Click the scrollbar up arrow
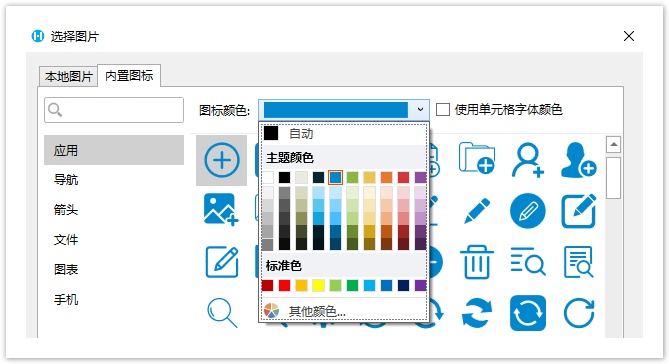 [x=613, y=145]
